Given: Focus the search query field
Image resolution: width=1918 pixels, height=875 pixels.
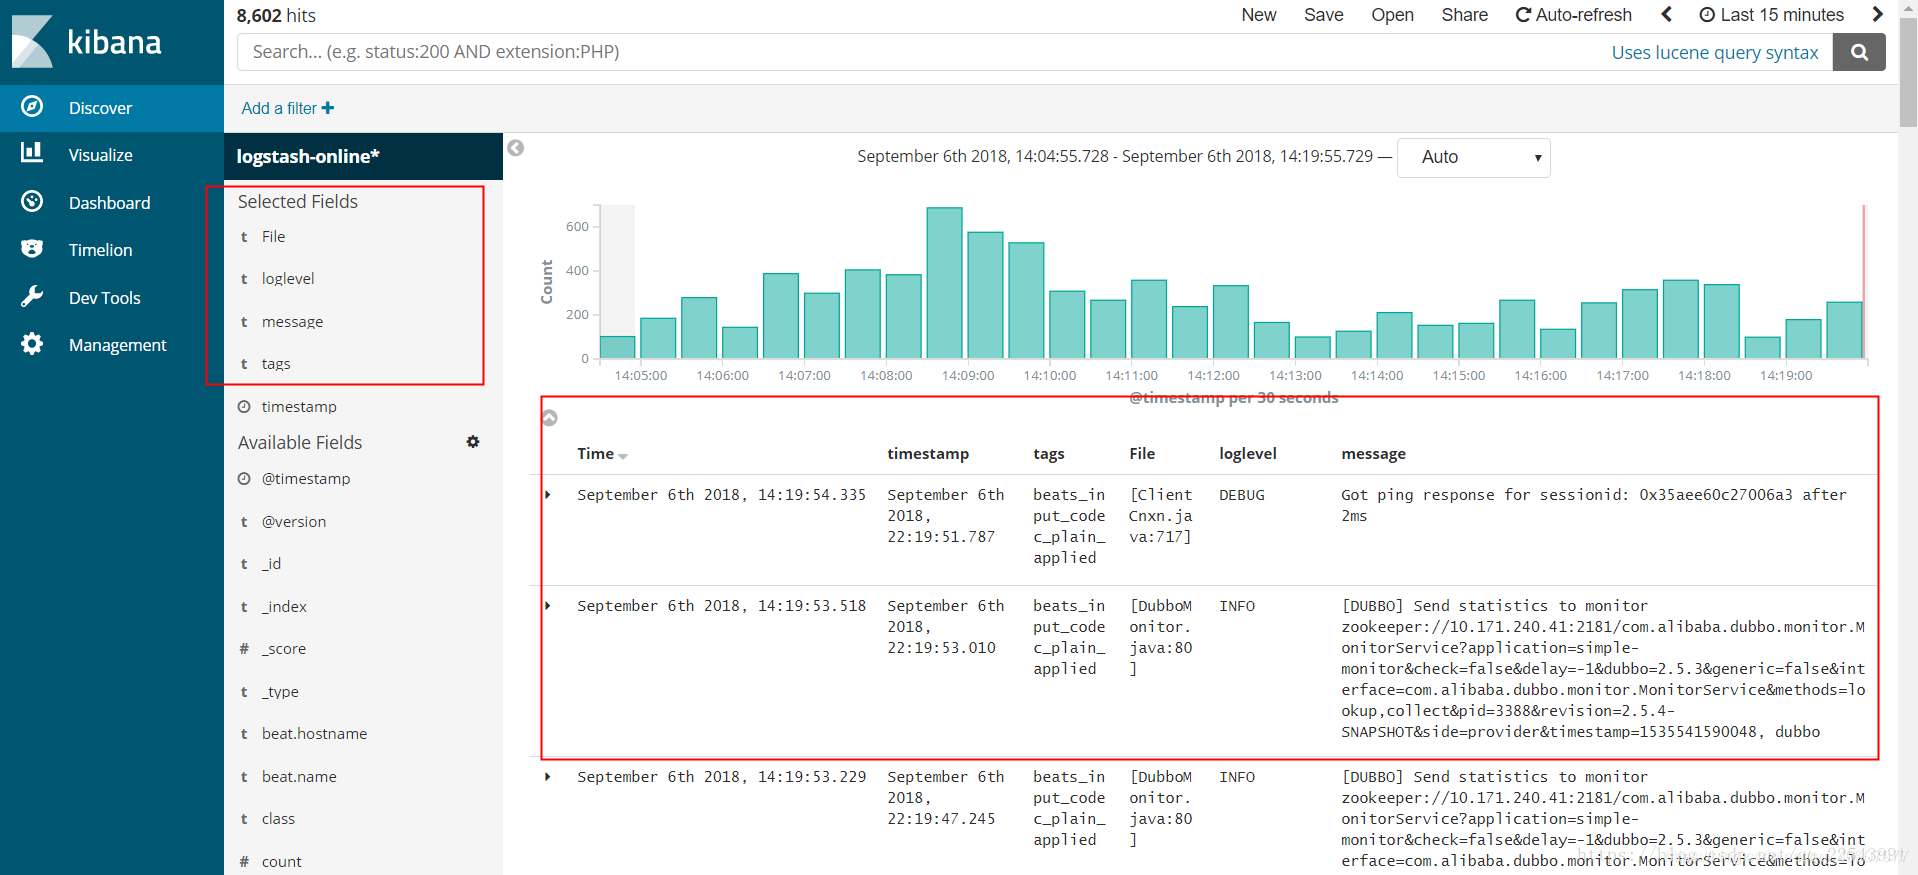Looking at the screenshot, I should point(920,52).
